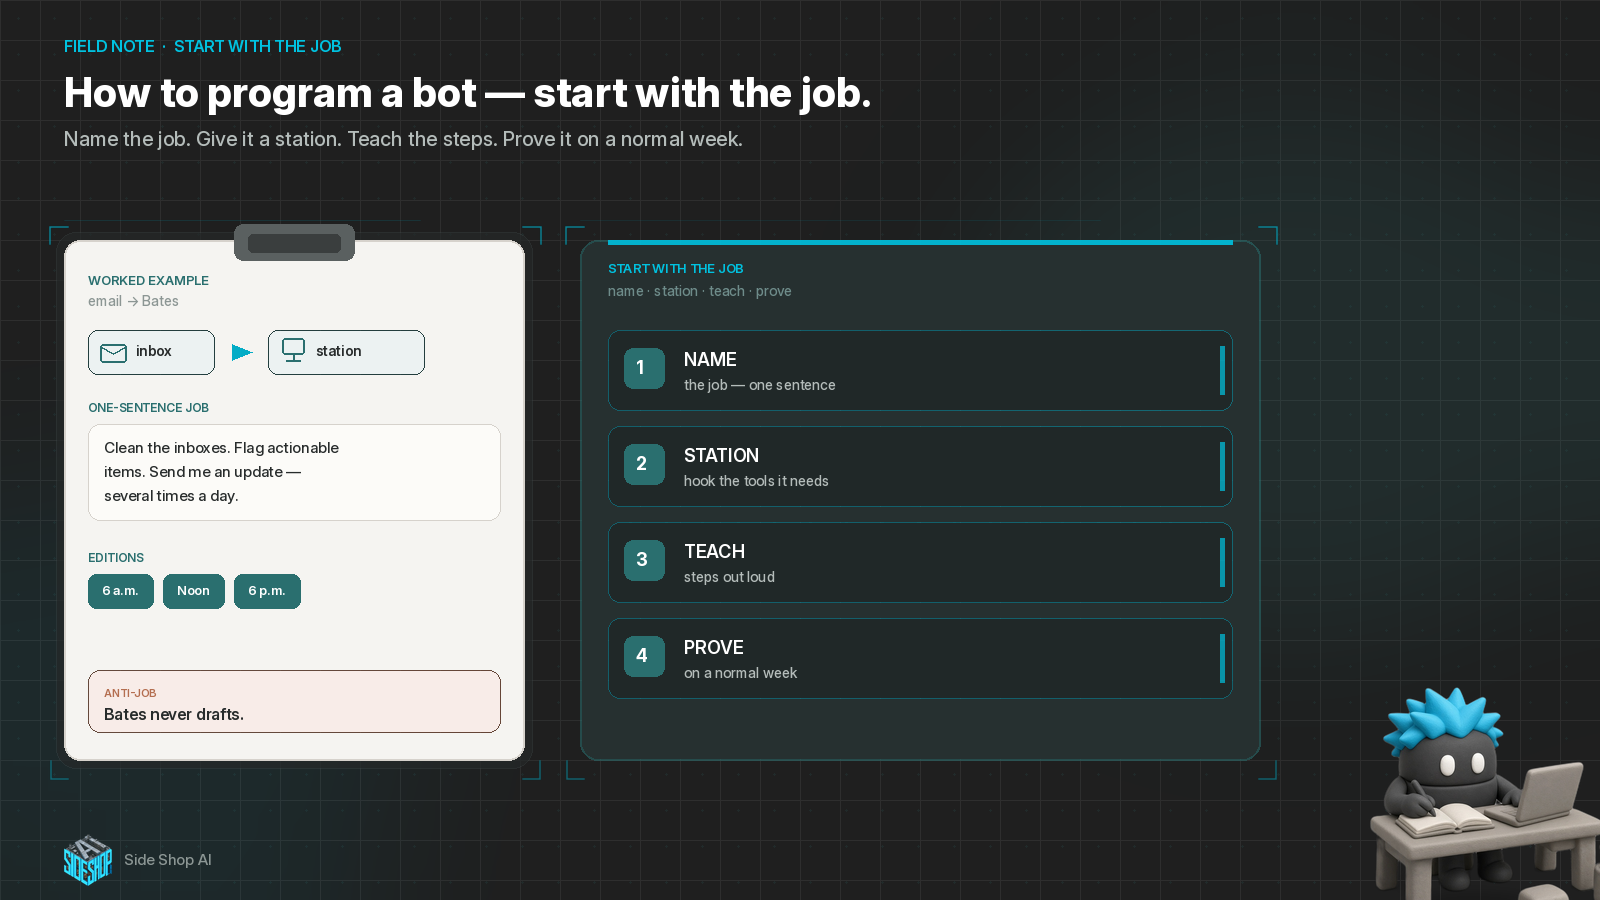Screen dimensions: 1600x900
Task: Click the 'name · station · teach · prove' caption
Action: click(x=700, y=291)
